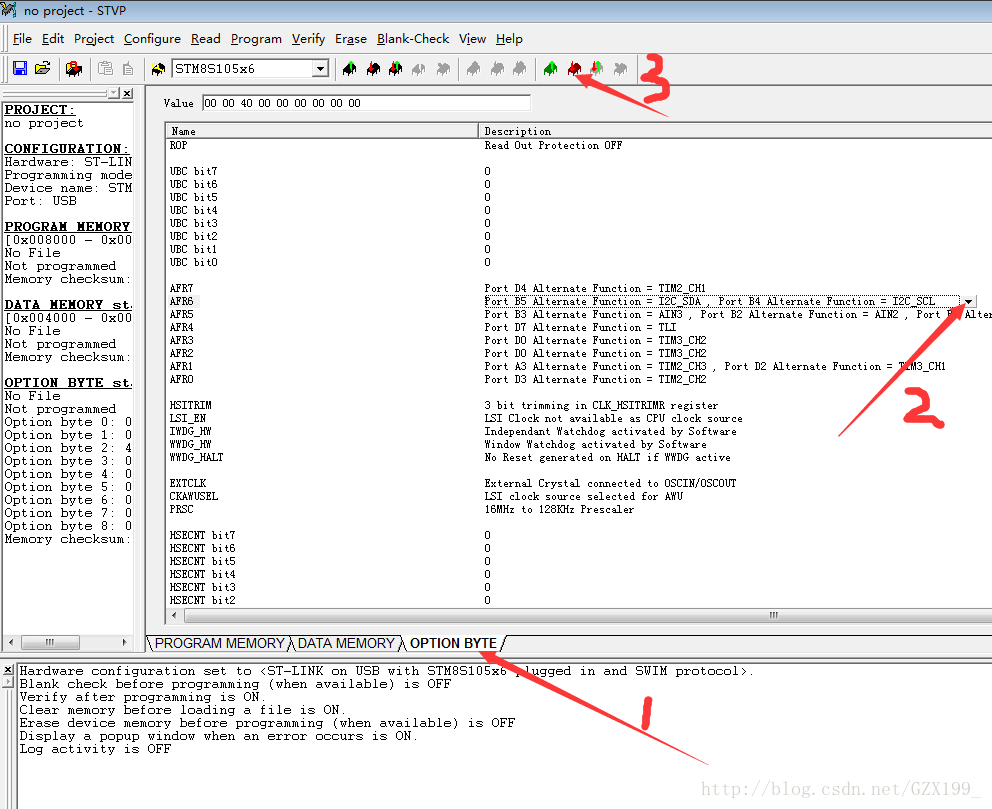Open the Erase menu
Image resolution: width=992 pixels, height=809 pixels.
tap(351, 39)
